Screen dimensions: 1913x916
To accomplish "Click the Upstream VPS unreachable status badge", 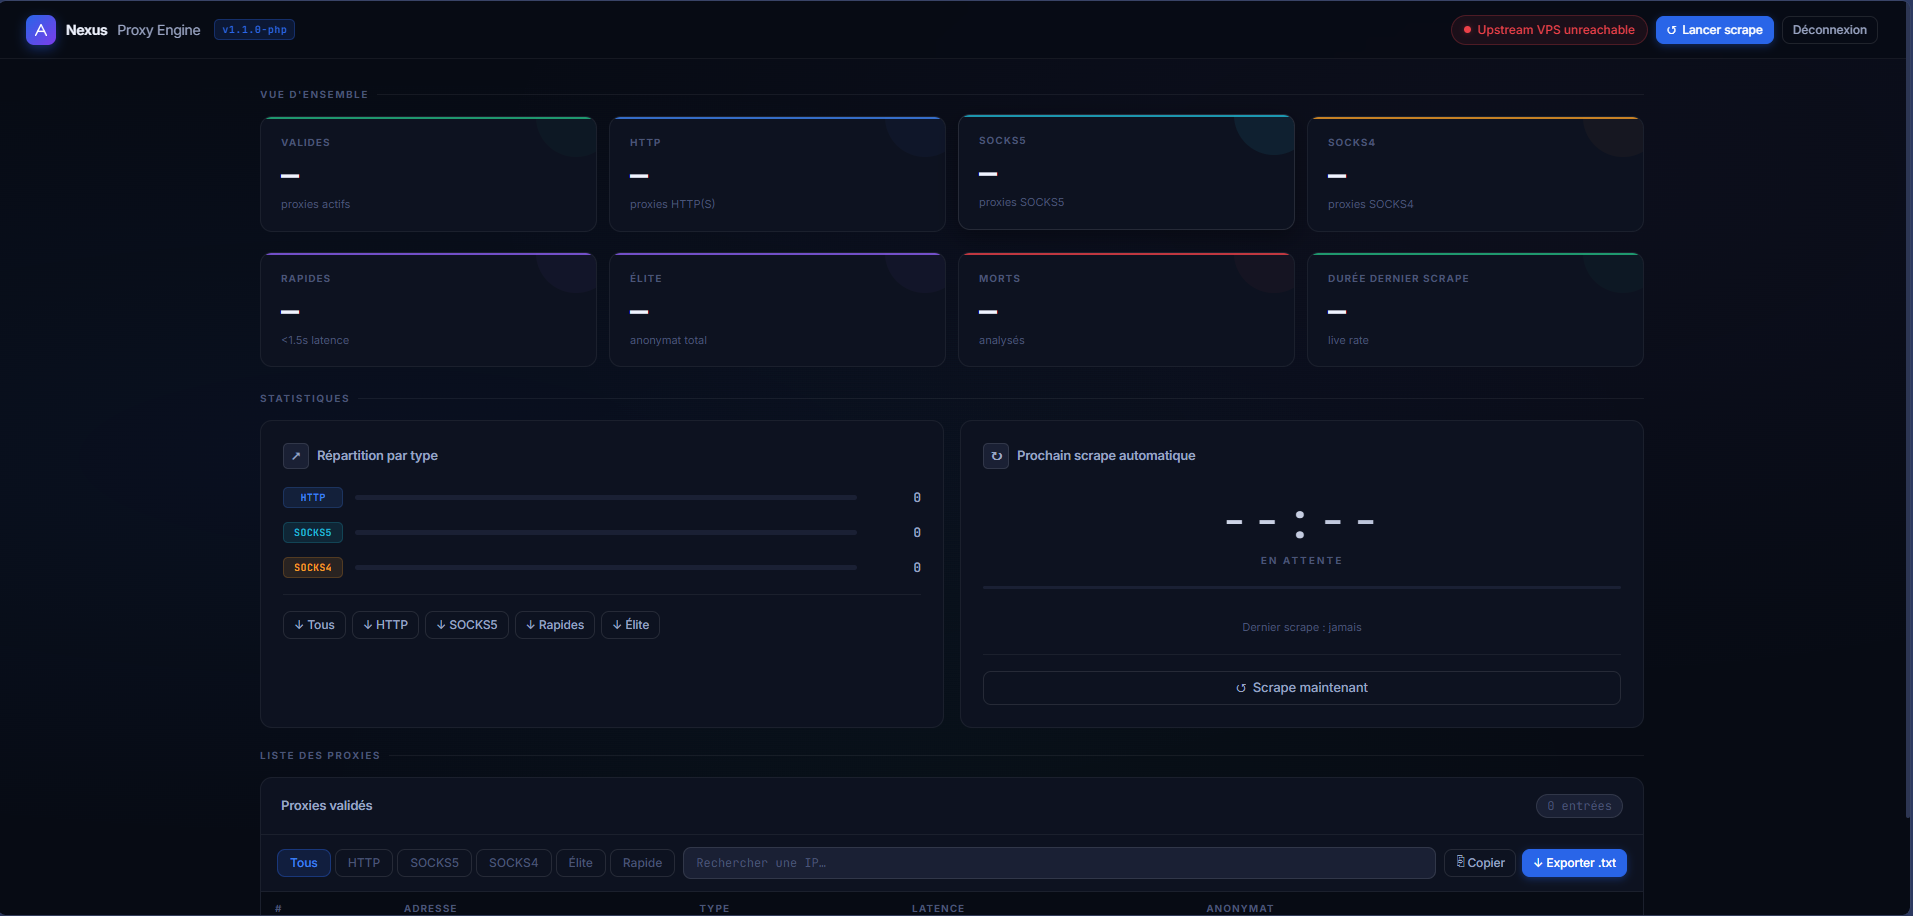I will point(1549,30).
